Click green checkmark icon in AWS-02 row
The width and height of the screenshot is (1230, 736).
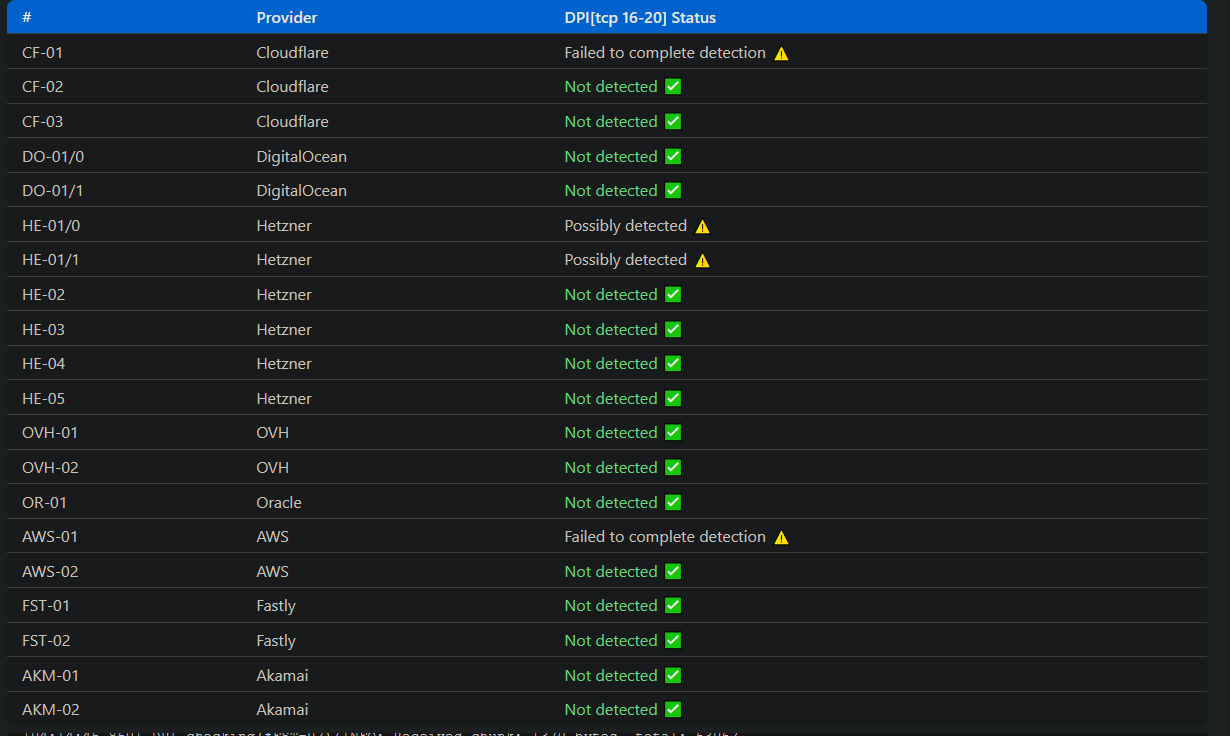click(x=673, y=572)
